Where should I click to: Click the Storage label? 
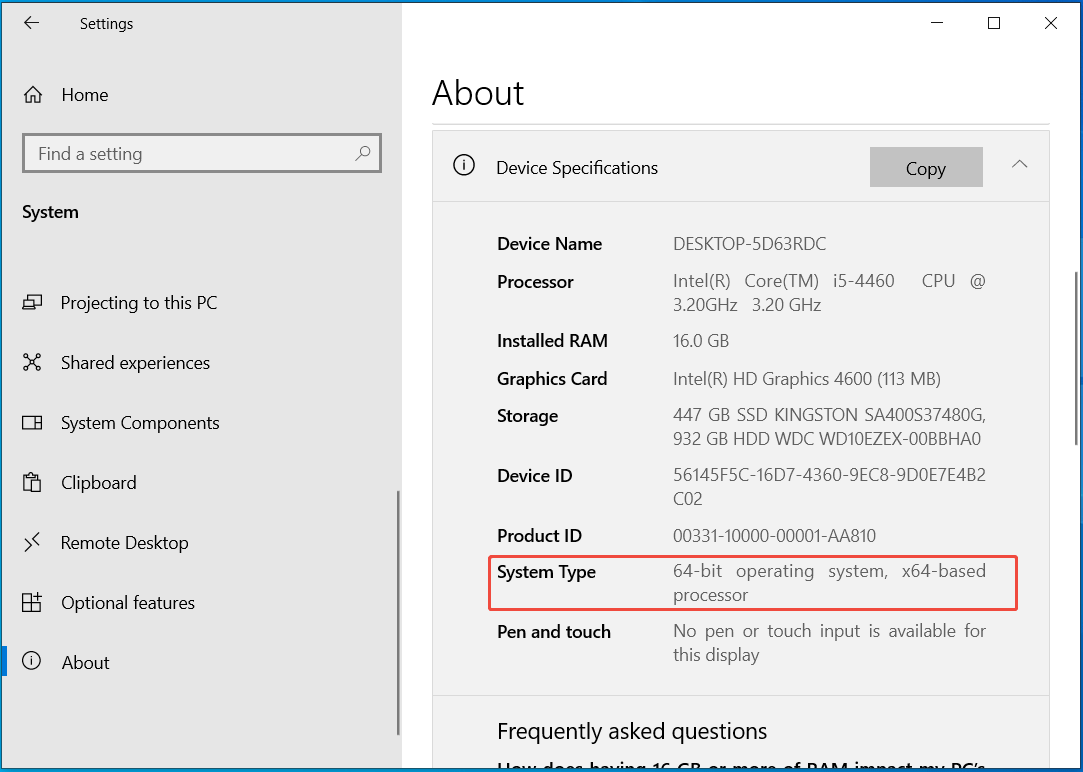click(x=528, y=416)
